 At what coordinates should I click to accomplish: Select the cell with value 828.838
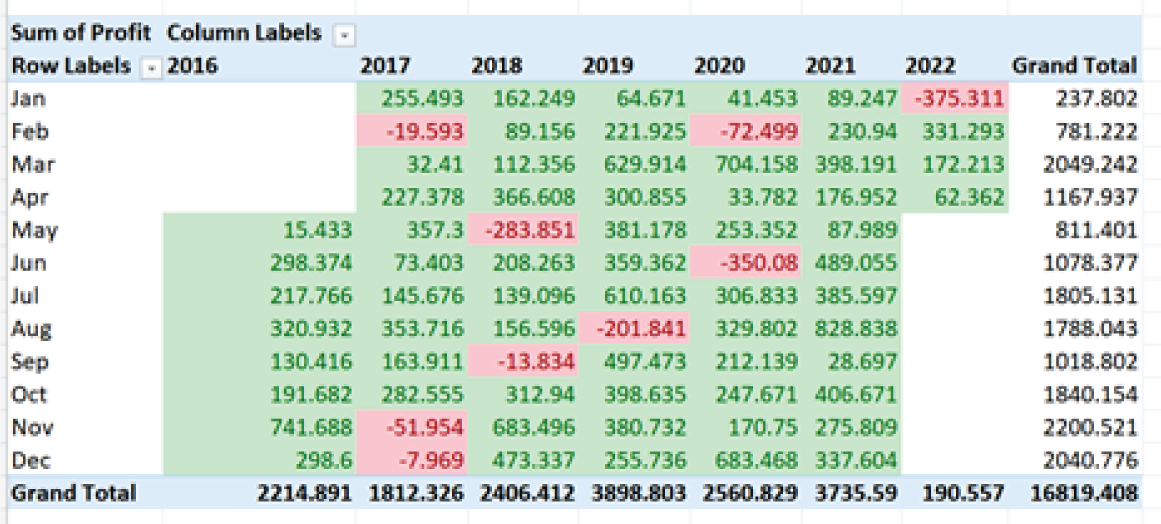pos(852,329)
